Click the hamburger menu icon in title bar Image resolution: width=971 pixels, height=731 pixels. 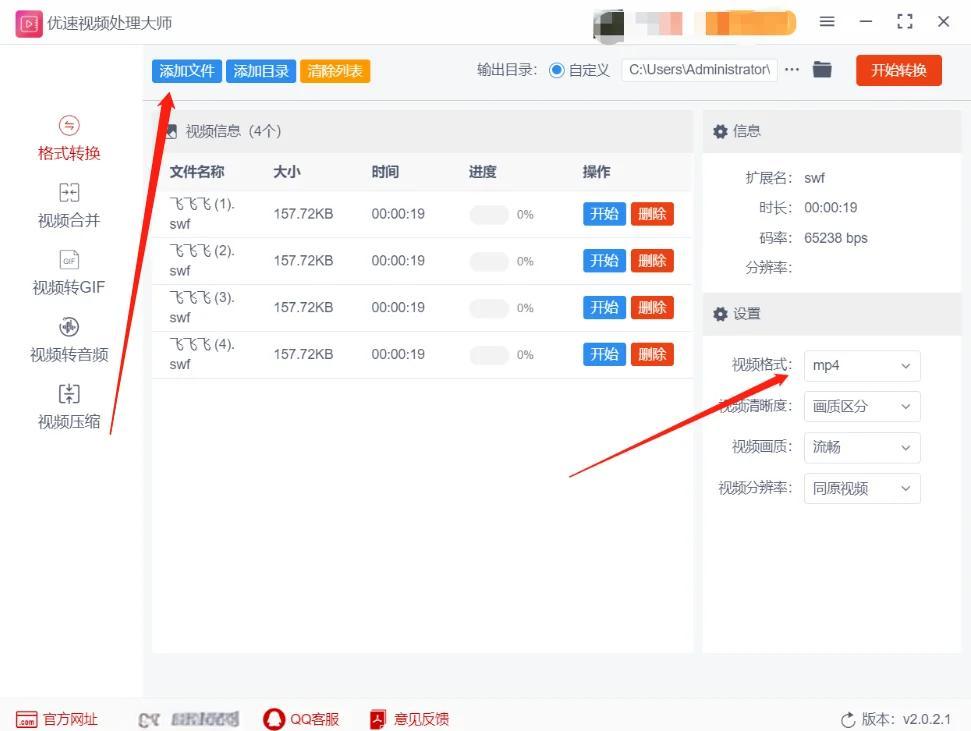(827, 22)
